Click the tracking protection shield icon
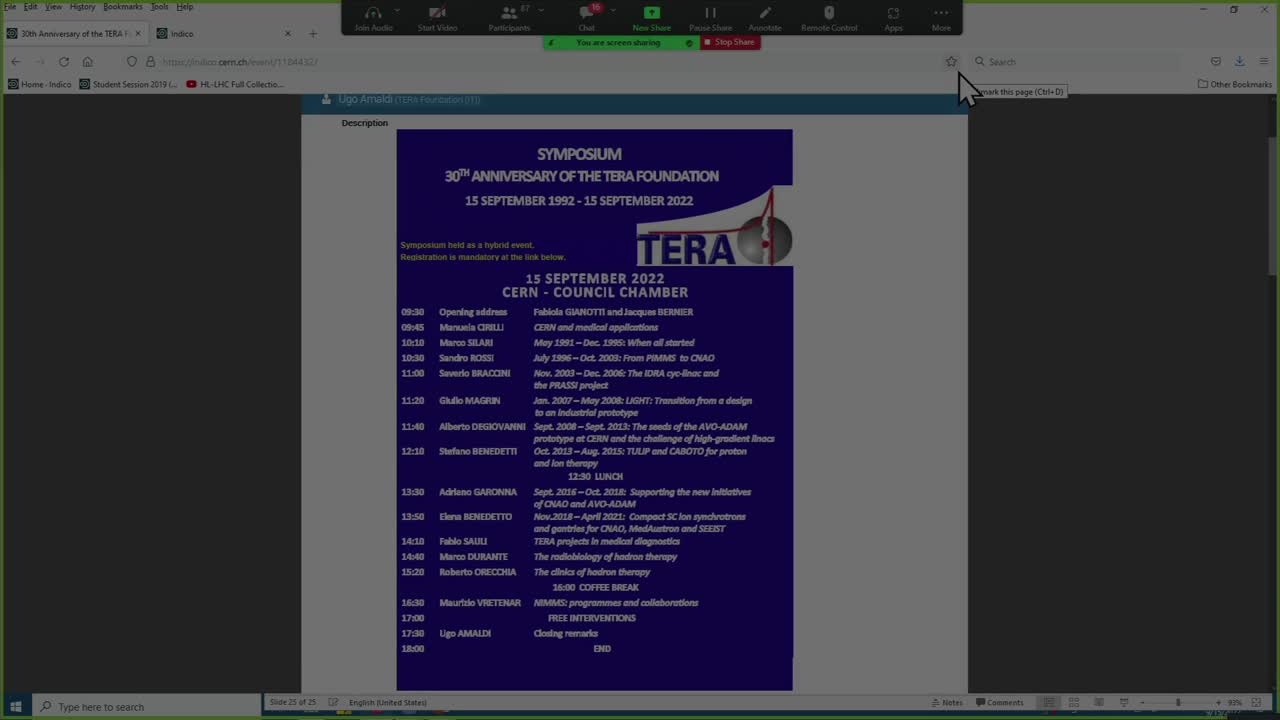 click(131, 62)
